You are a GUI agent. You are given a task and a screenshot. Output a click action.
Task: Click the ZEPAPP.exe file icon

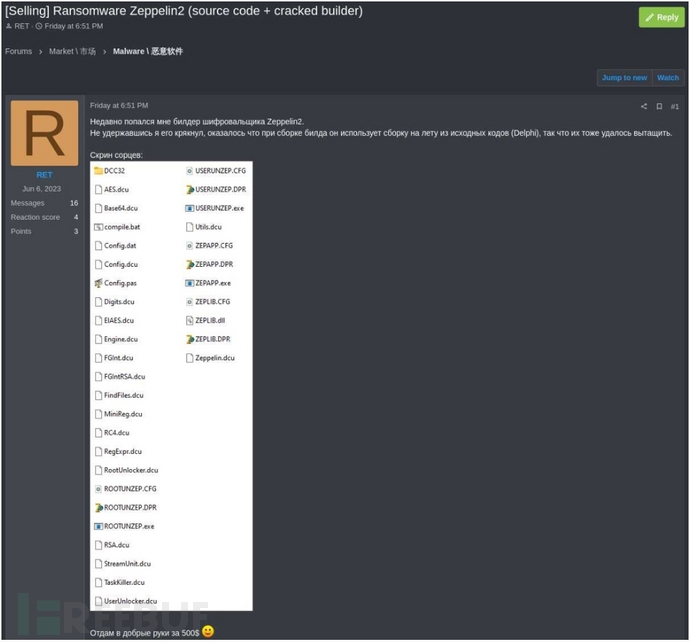coord(190,283)
